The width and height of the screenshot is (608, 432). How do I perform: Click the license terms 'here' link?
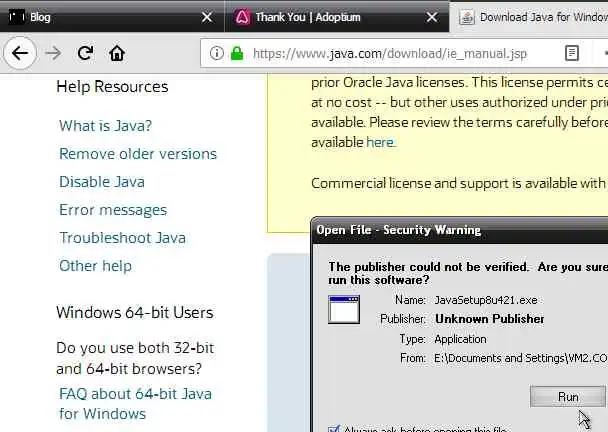coord(380,142)
